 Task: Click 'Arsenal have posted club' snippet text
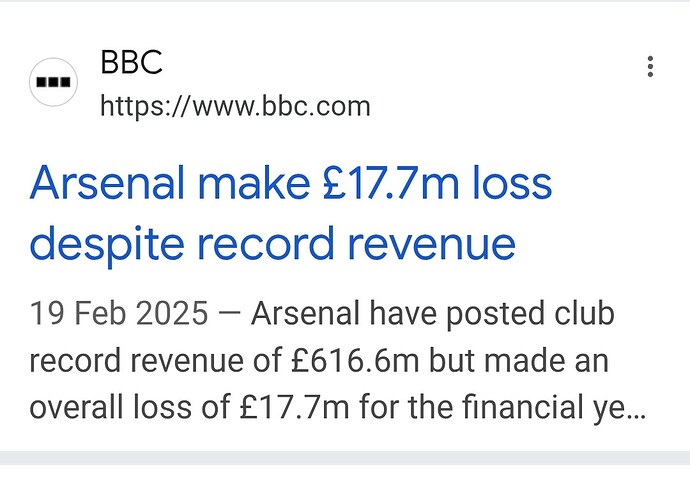(x=433, y=314)
